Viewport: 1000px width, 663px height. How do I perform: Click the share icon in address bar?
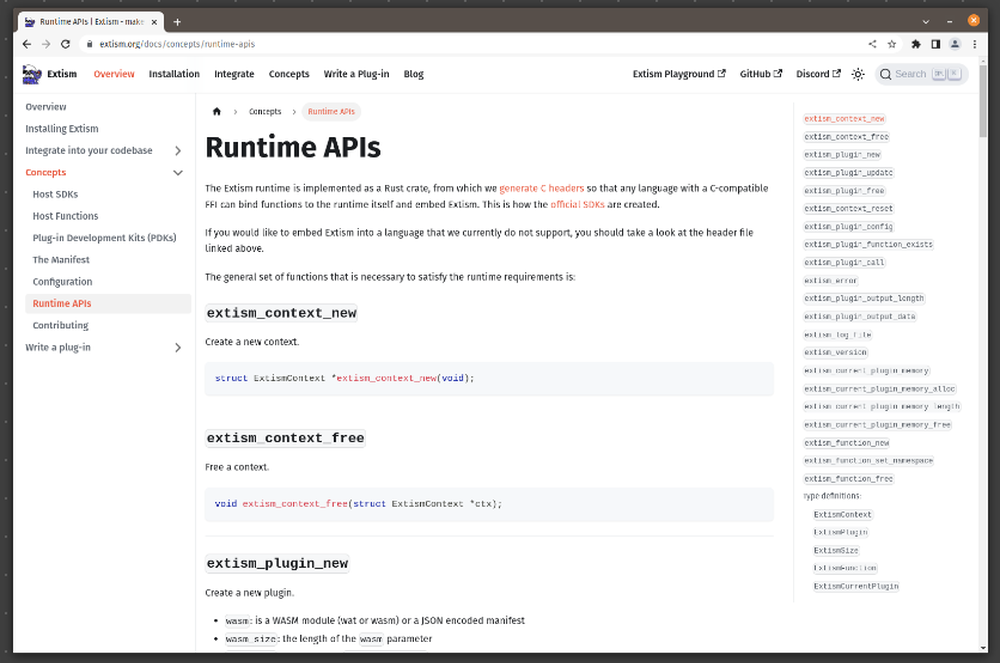pyautogui.click(x=872, y=44)
